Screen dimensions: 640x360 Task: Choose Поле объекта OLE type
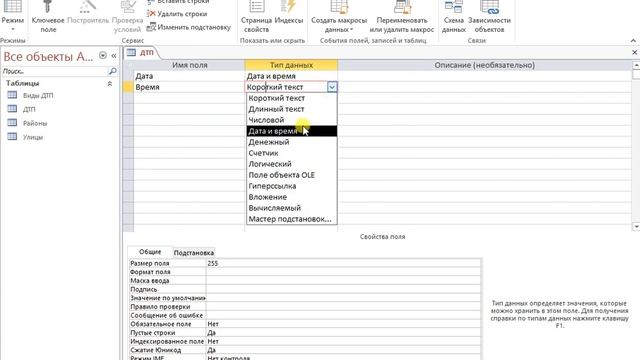pos(291,175)
